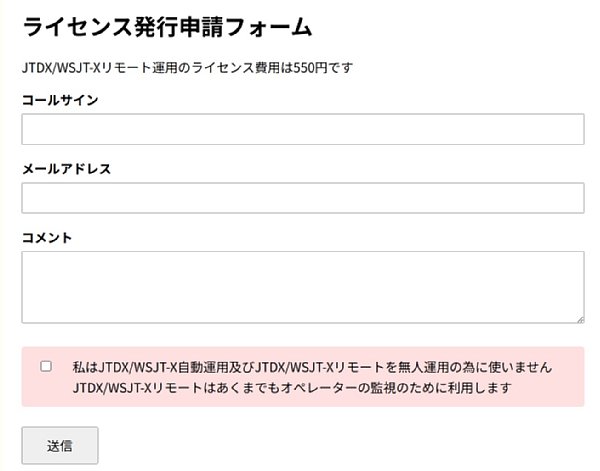Click the word ライセンス in the page title

[71, 27]
